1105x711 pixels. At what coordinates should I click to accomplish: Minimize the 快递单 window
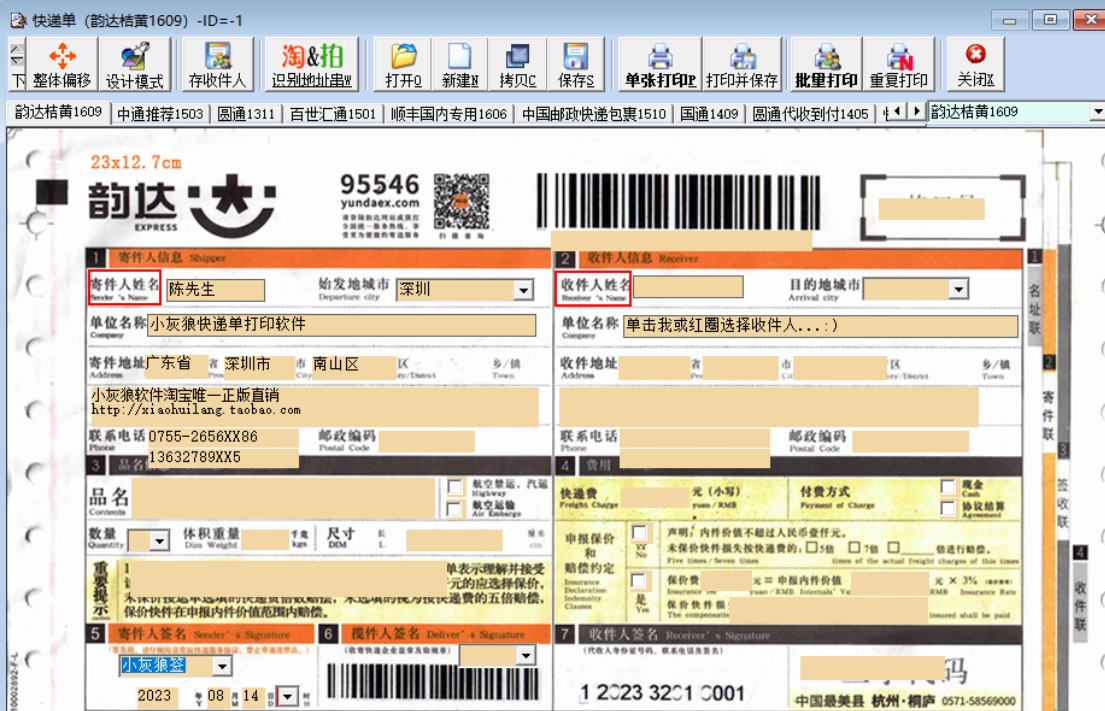point(1010,20)
